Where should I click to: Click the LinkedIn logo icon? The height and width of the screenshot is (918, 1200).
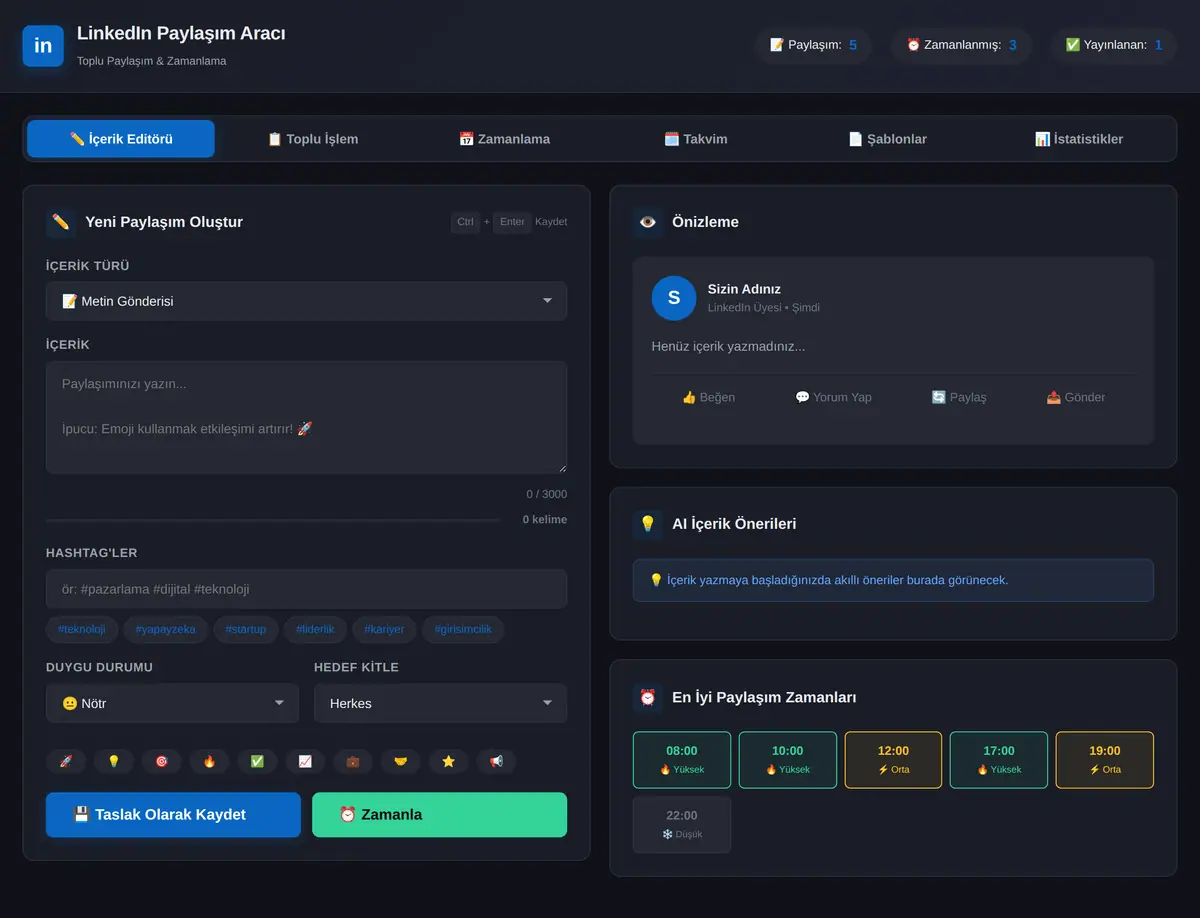pyautogui.click(x=43, y=46)
